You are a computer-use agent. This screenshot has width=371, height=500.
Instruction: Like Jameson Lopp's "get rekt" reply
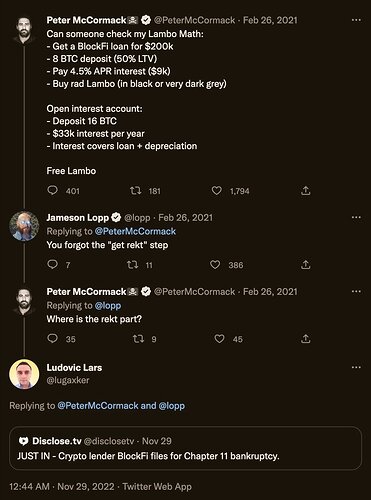pos(215,265)
